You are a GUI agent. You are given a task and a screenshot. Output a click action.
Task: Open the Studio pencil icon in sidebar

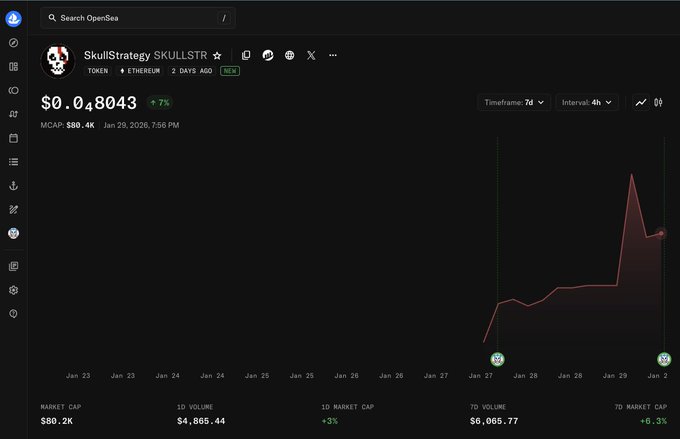point(13,210)
